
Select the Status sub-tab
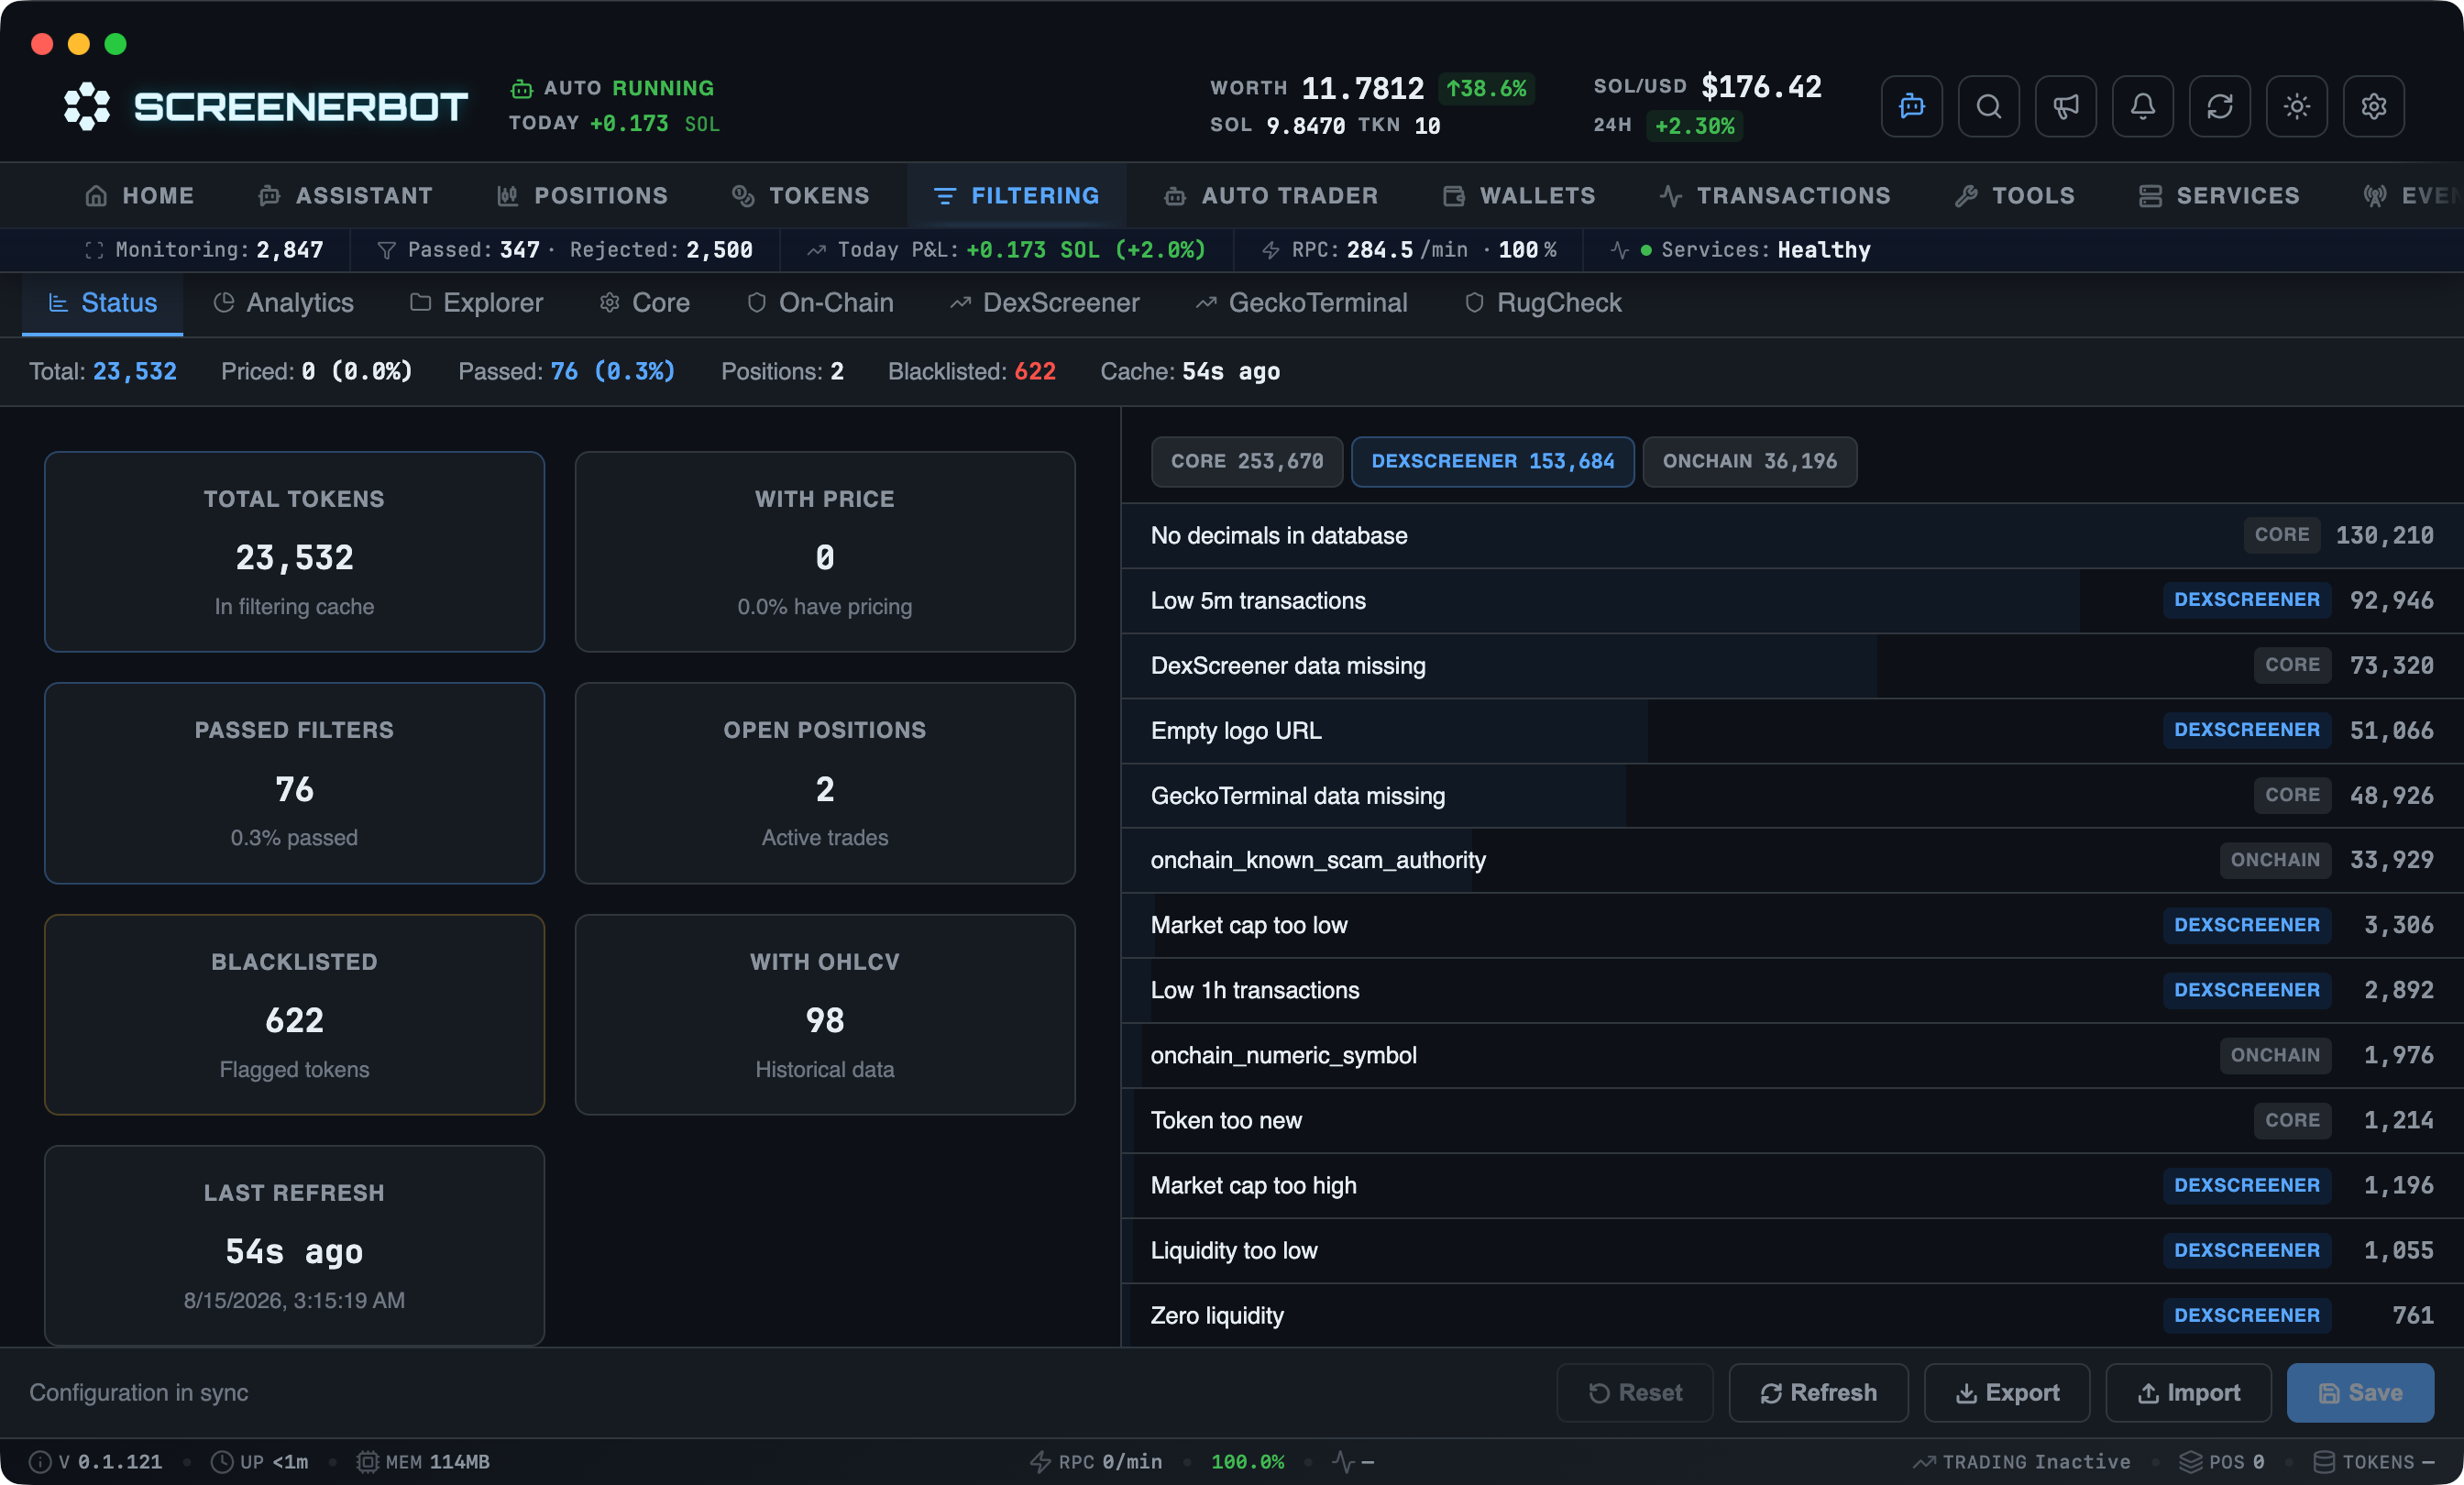[103, 303]
